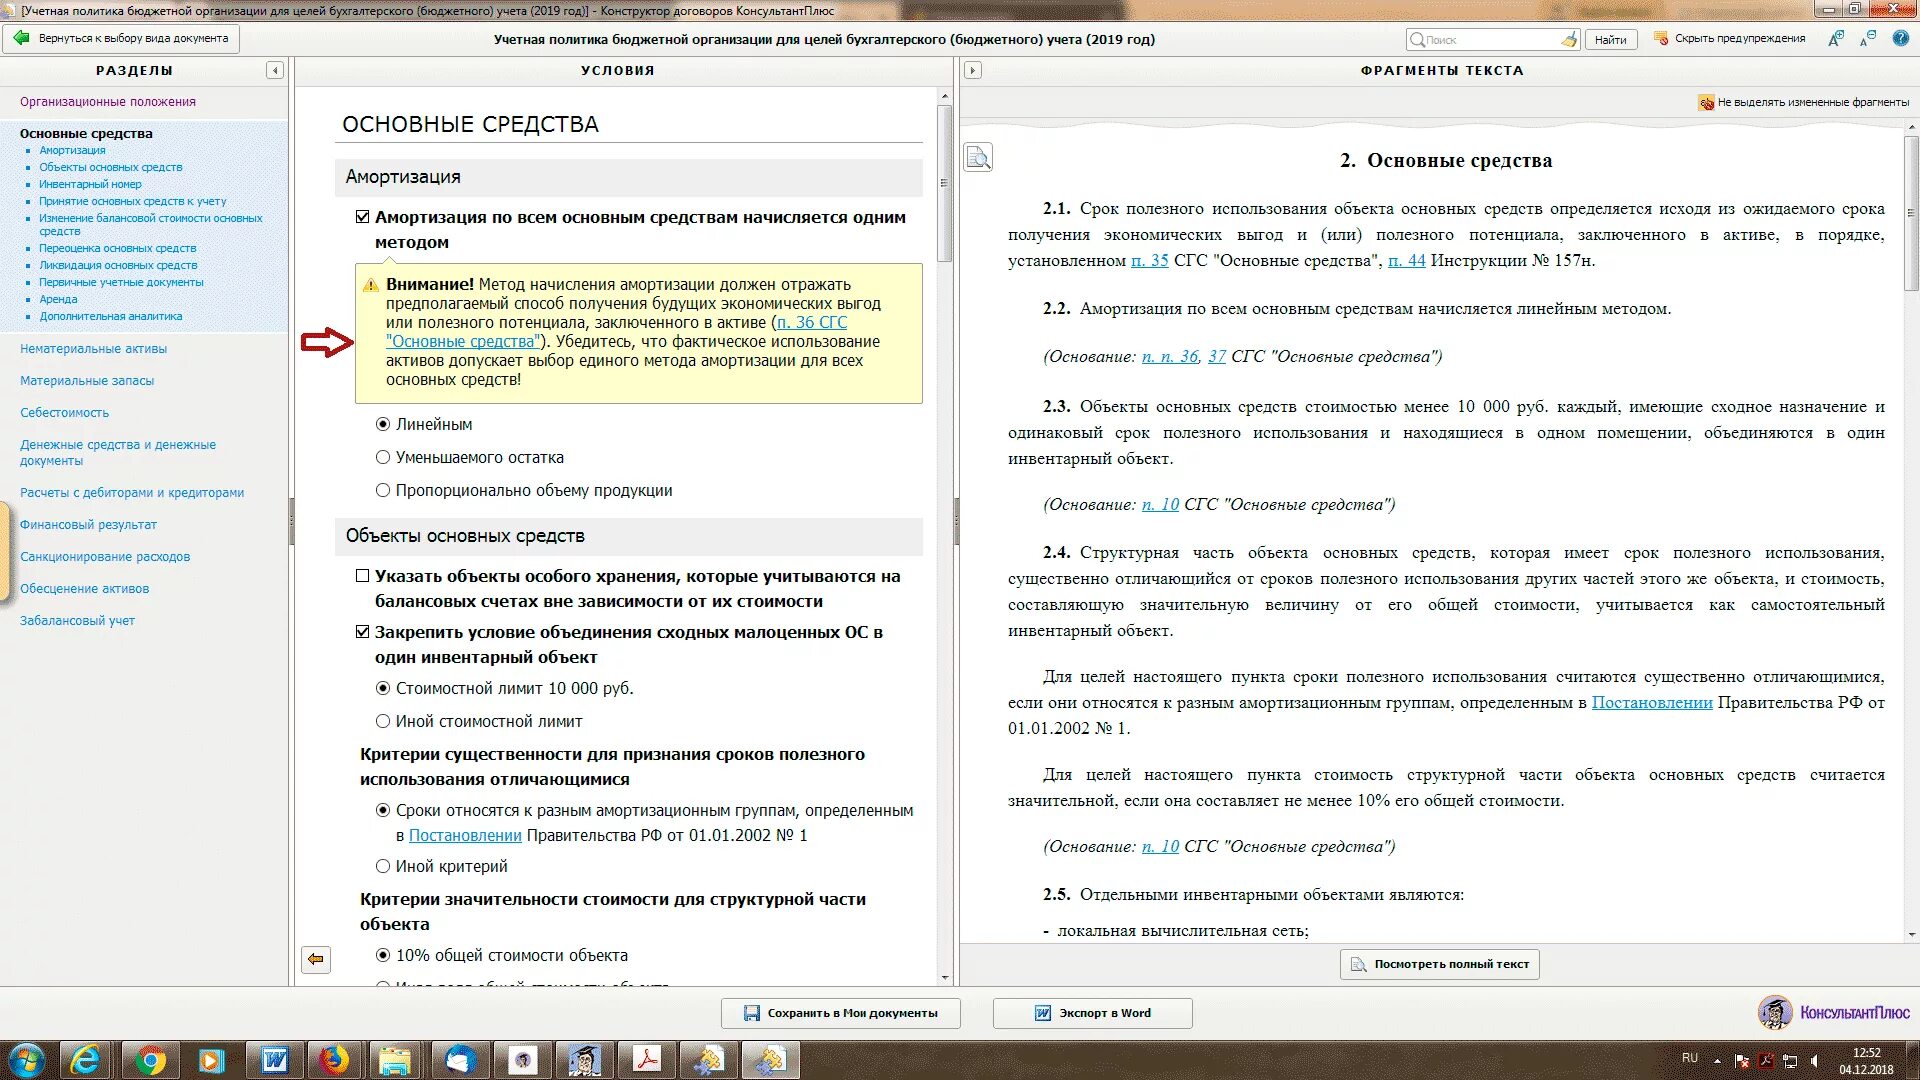This screenshot has width=1920, height=1080.
Task: Click the volume icon in the system tray
Action: point(1816,1060)
